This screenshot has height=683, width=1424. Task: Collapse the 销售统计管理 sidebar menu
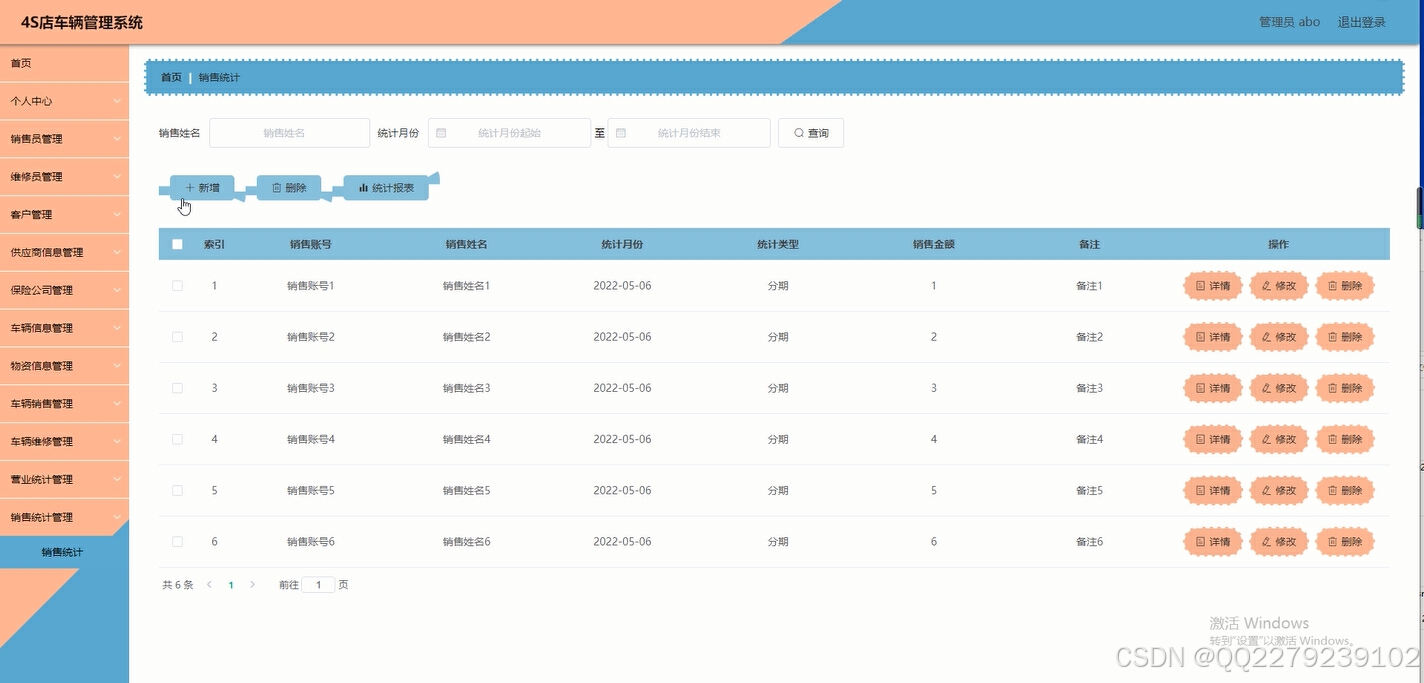(63, 517)
